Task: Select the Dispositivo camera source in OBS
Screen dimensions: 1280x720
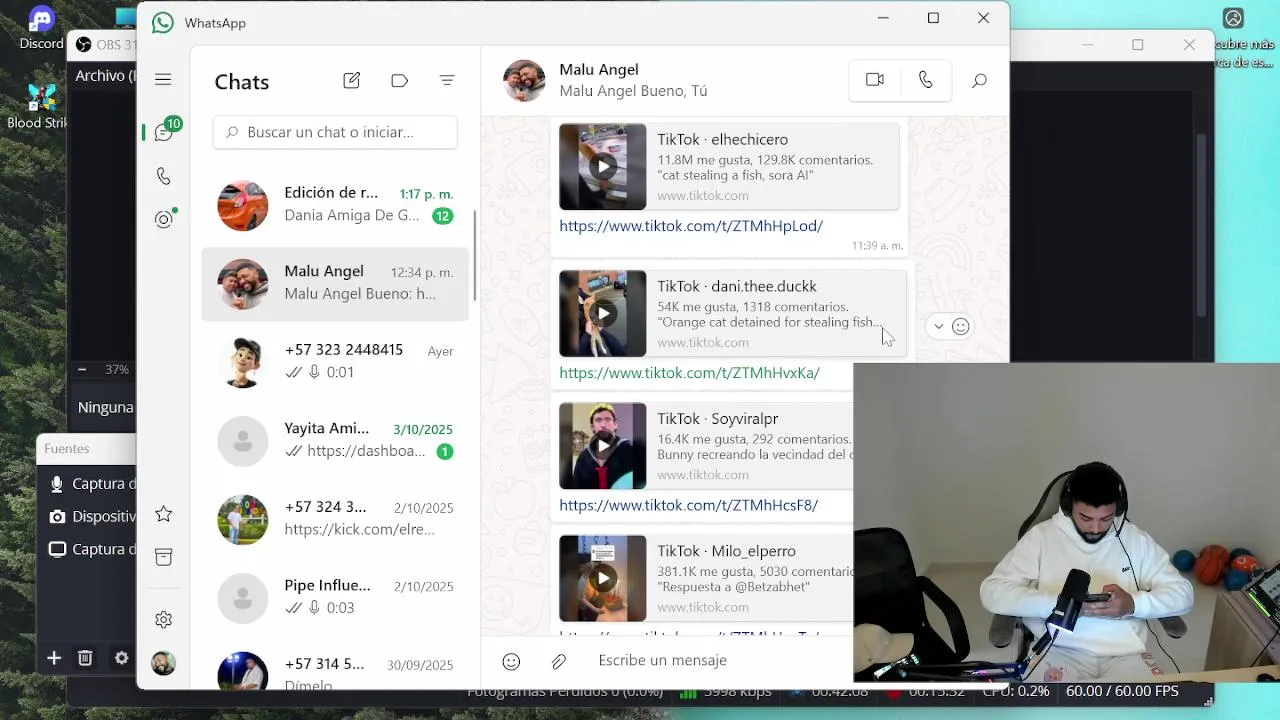Action: 90,517
